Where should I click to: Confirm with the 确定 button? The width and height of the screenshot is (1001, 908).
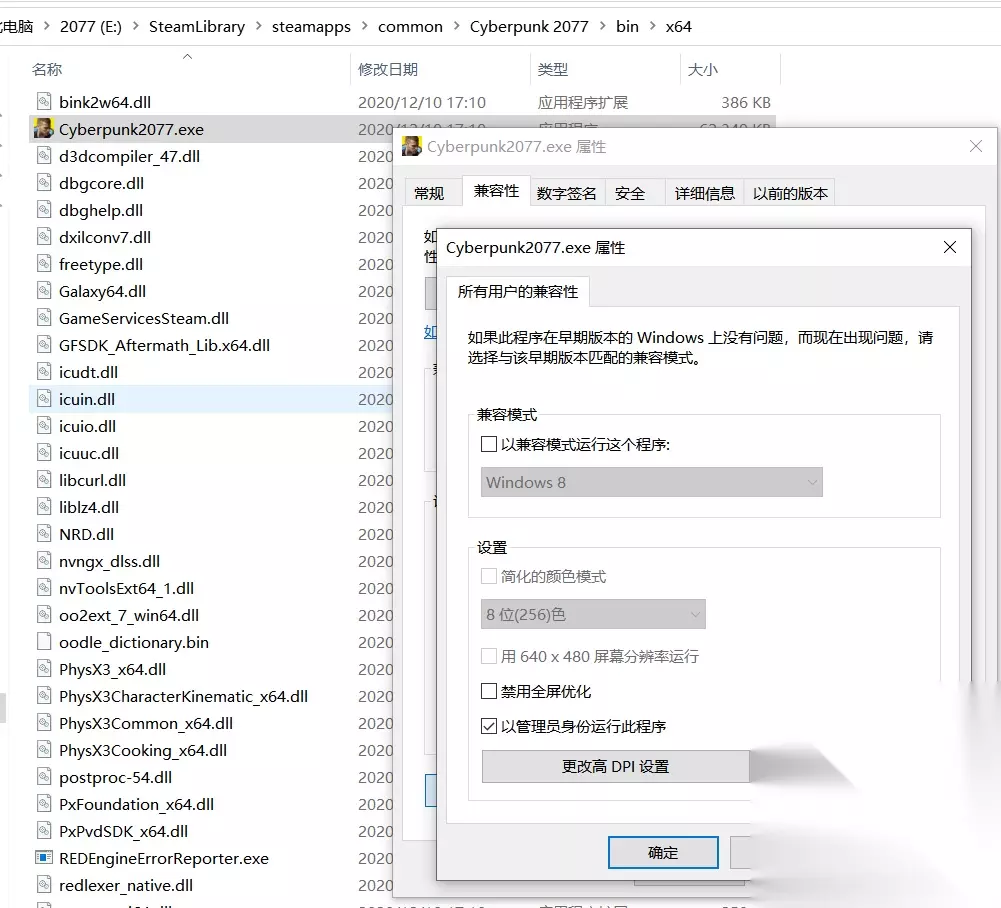pos(663,852)
